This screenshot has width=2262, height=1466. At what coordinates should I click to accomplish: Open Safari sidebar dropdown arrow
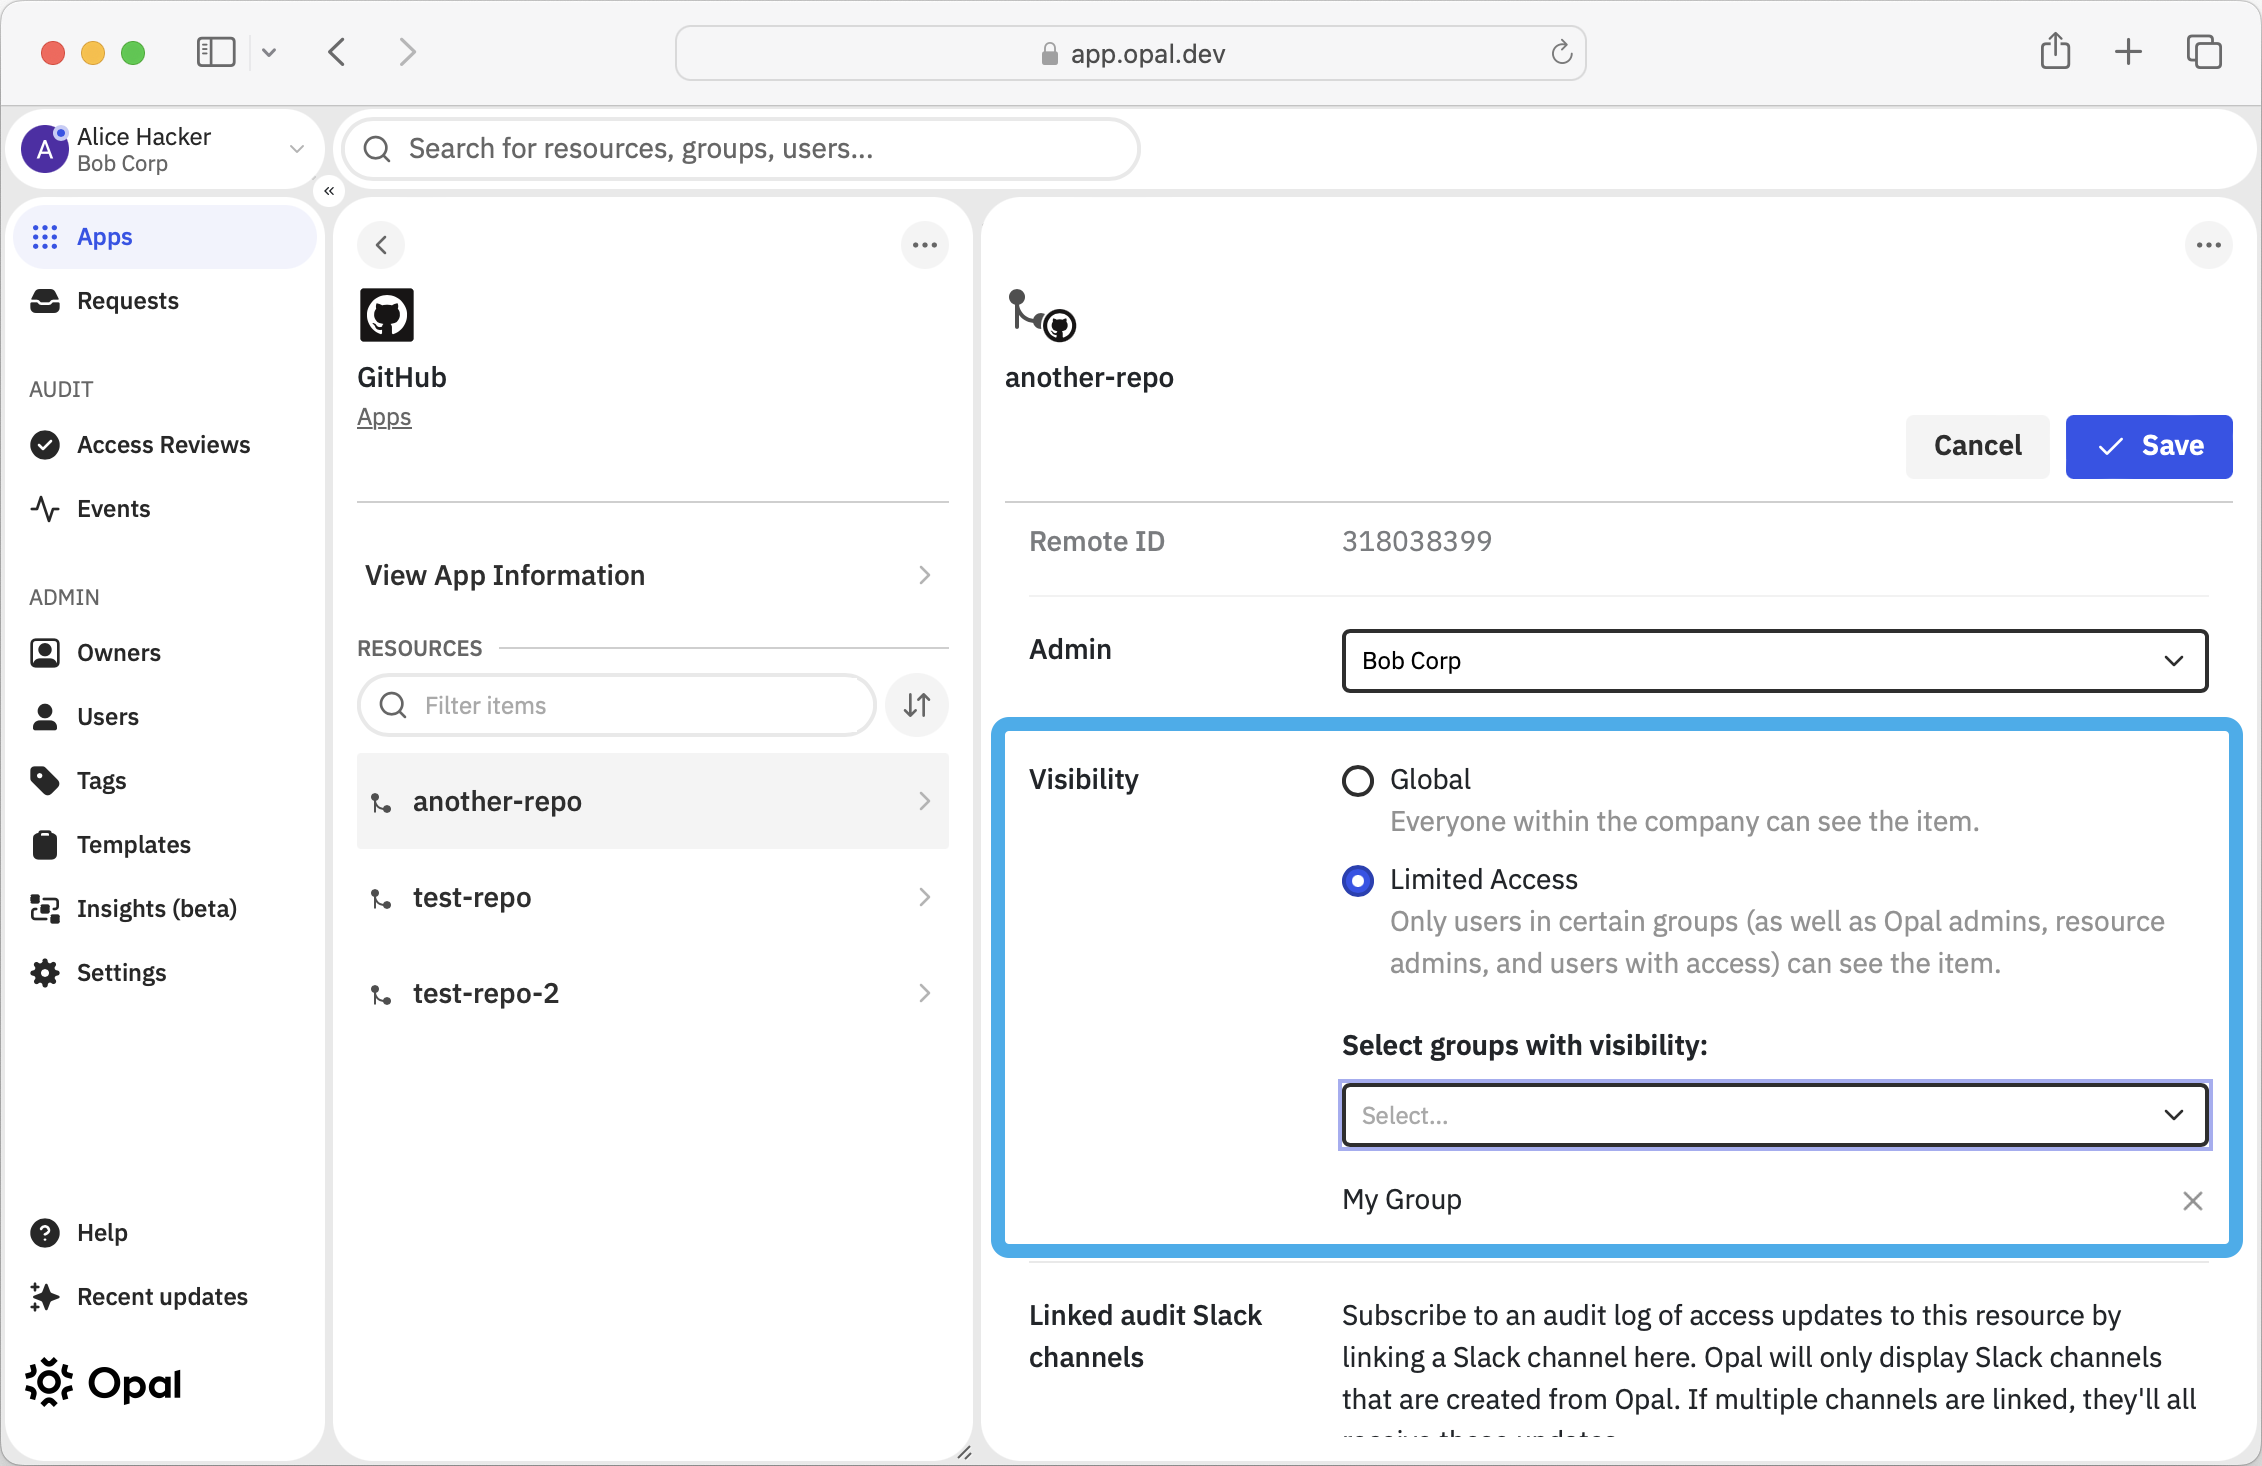269,52
